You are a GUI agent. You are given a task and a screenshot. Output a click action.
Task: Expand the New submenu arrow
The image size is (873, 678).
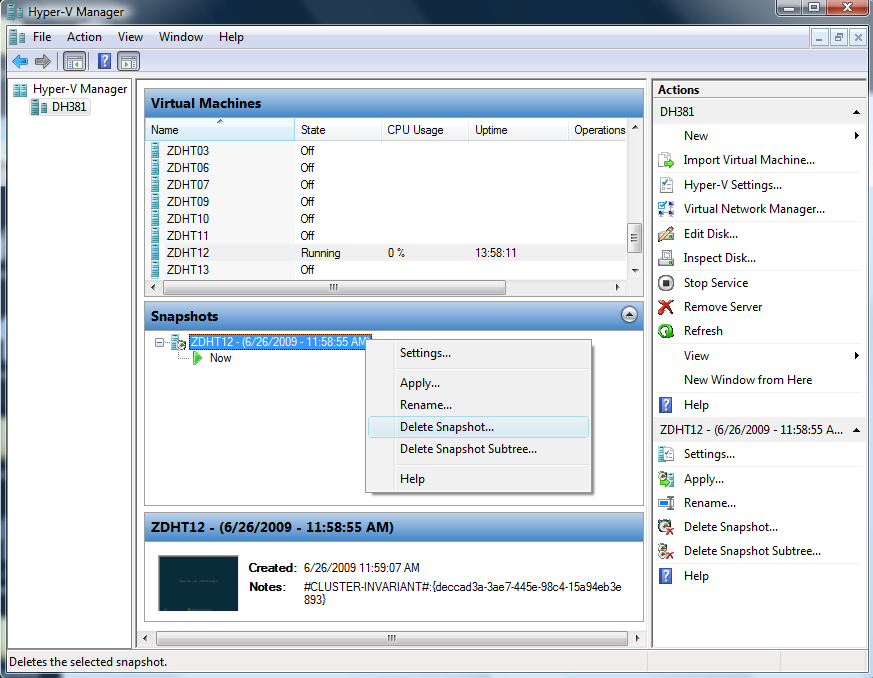click(x=857, y=136)
